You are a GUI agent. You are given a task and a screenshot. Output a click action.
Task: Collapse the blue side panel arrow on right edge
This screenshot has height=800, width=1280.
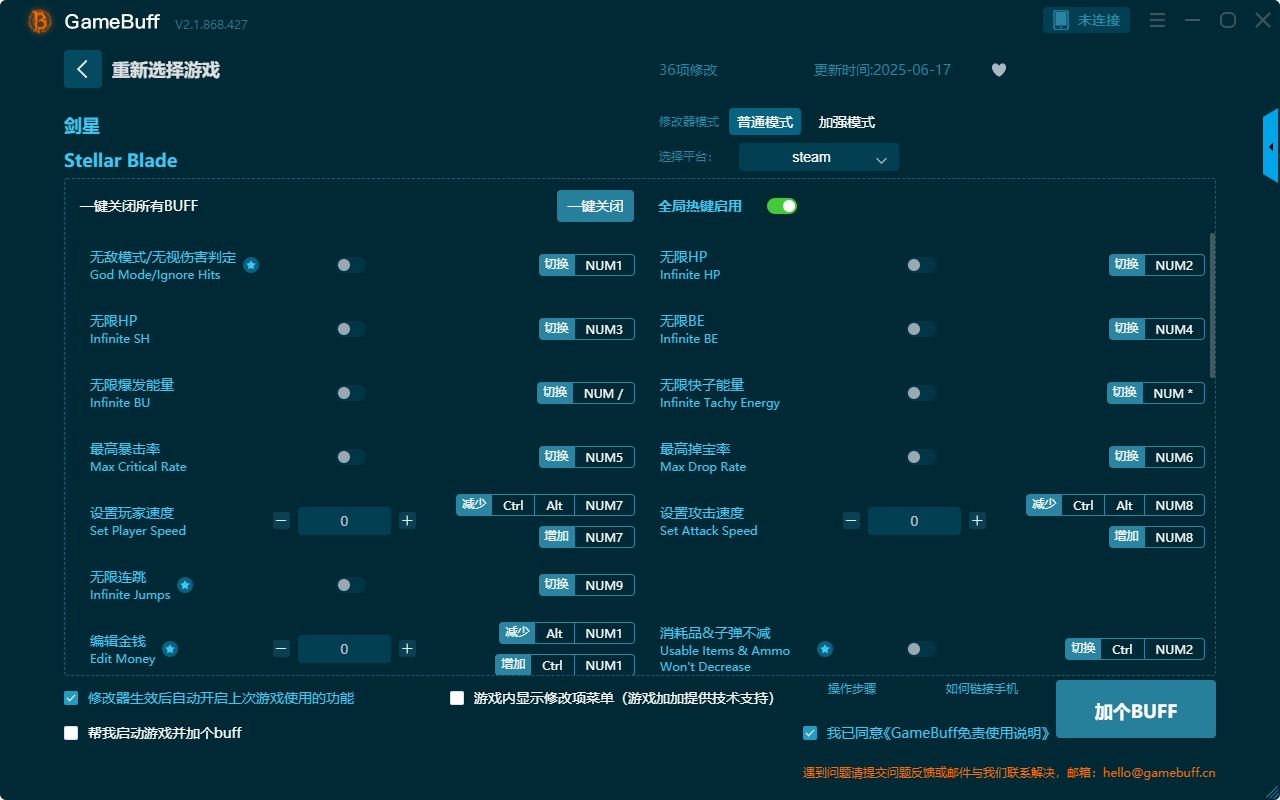point(1271,145)
